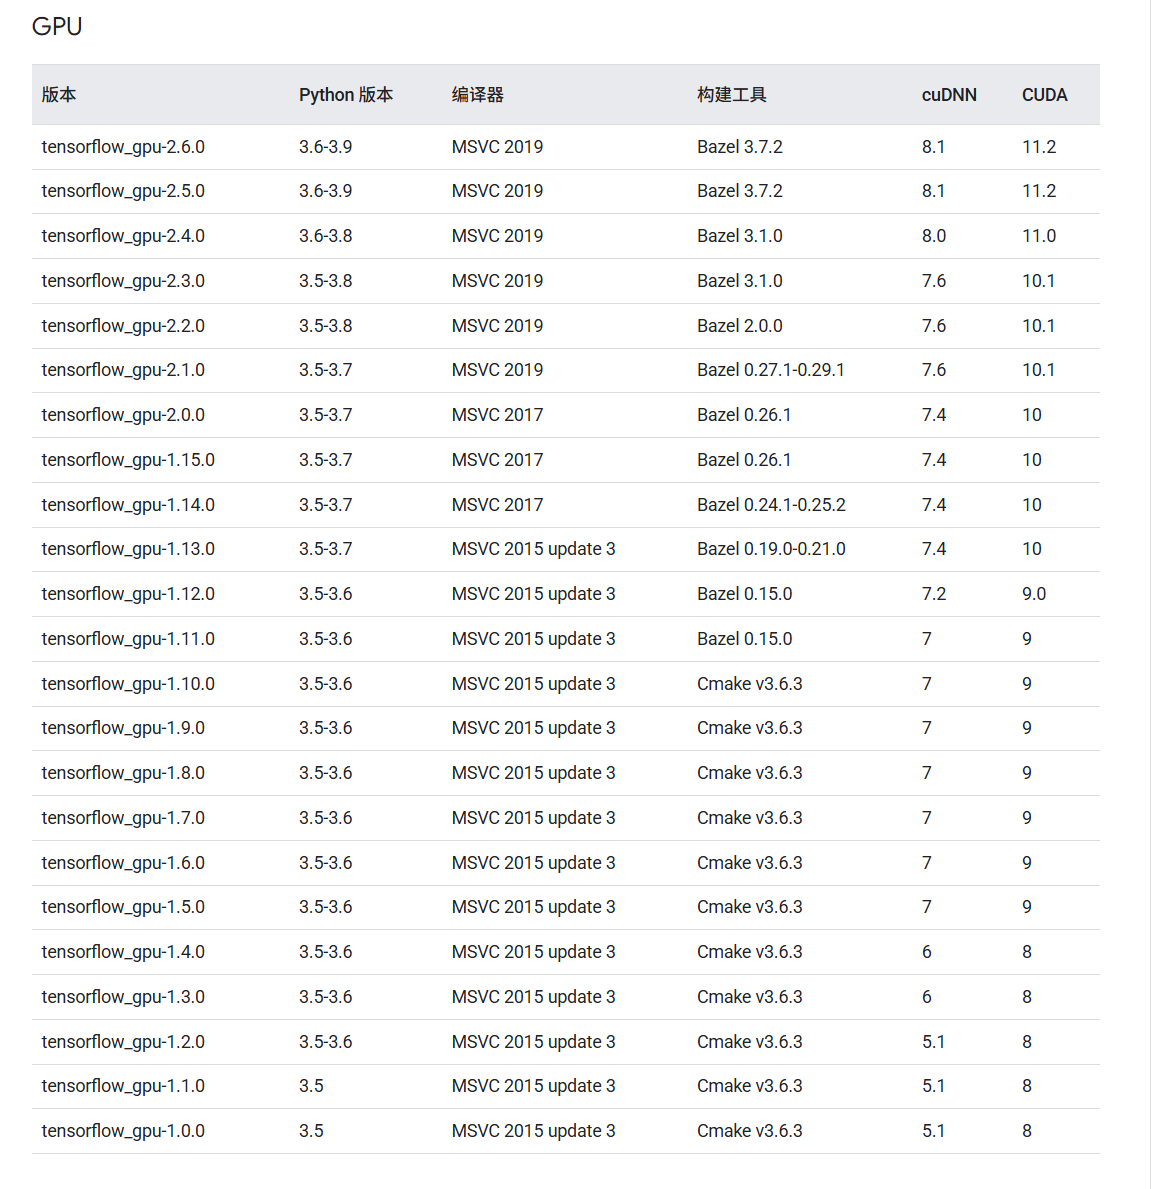Select tensorflow_gpu-1.1.0 version cell
This screenshot has width=1154, height=1189.
123,1086
